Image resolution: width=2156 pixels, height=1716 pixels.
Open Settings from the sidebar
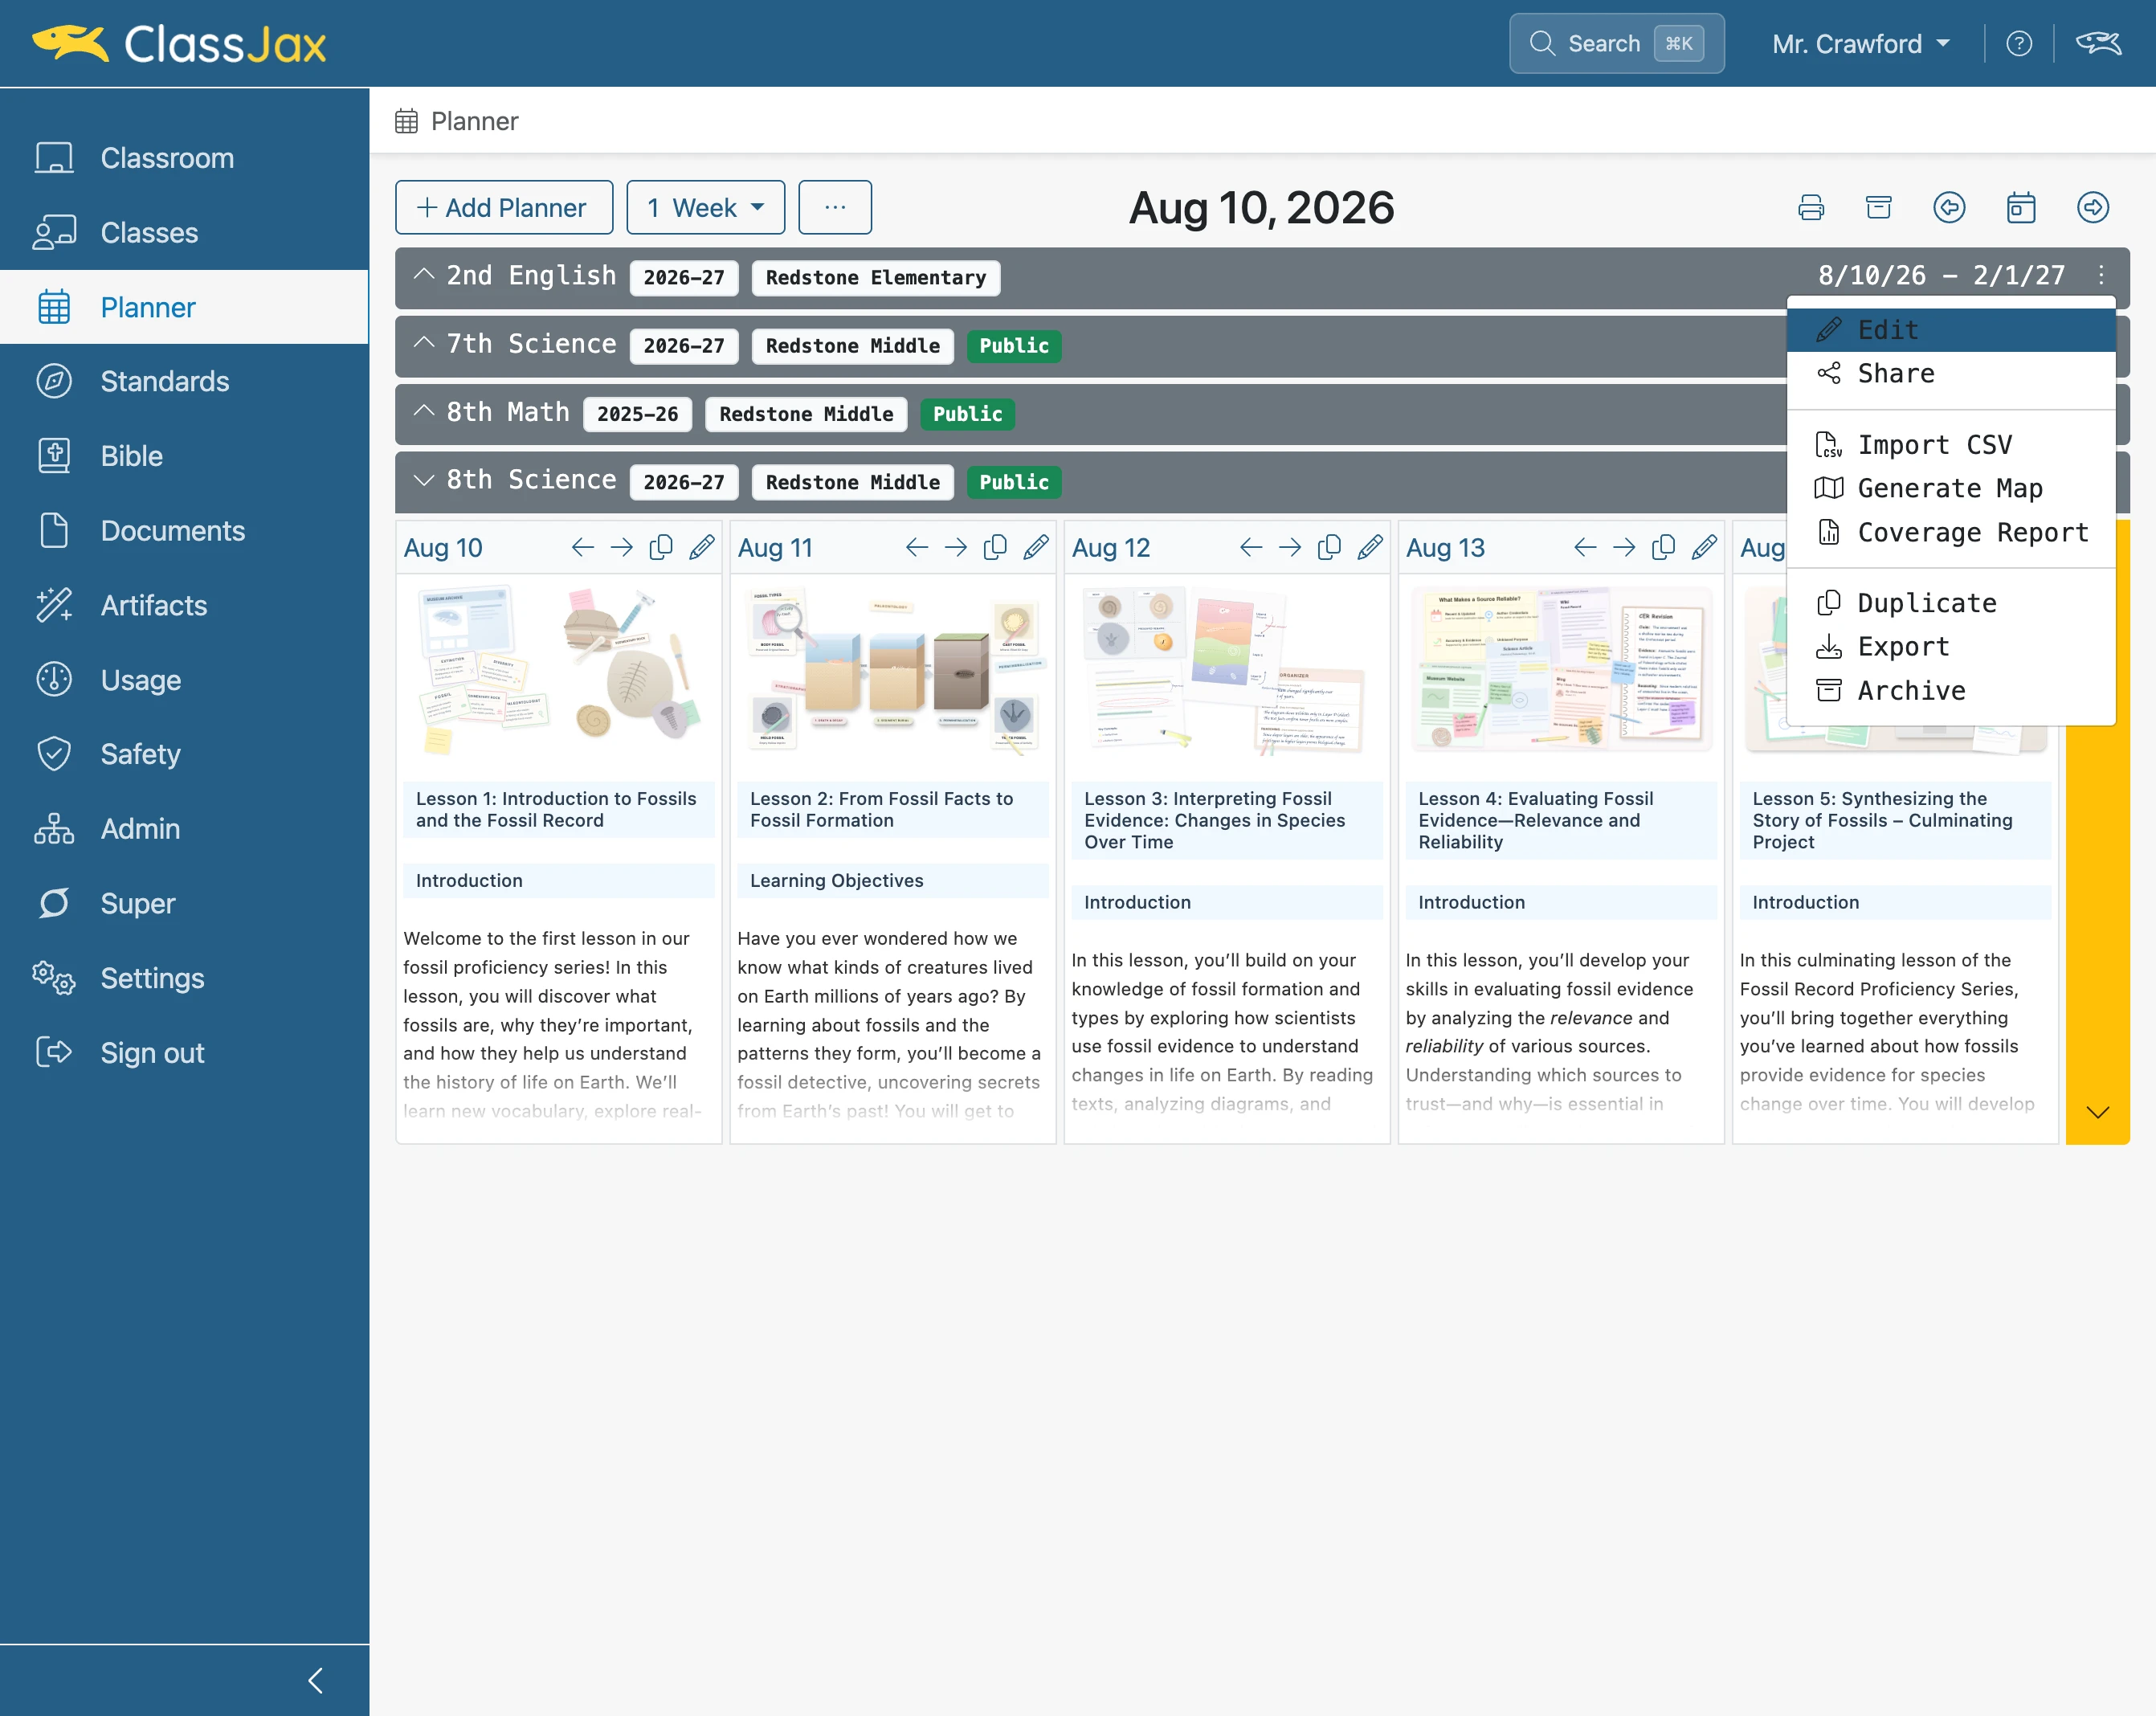click(185, 978)
